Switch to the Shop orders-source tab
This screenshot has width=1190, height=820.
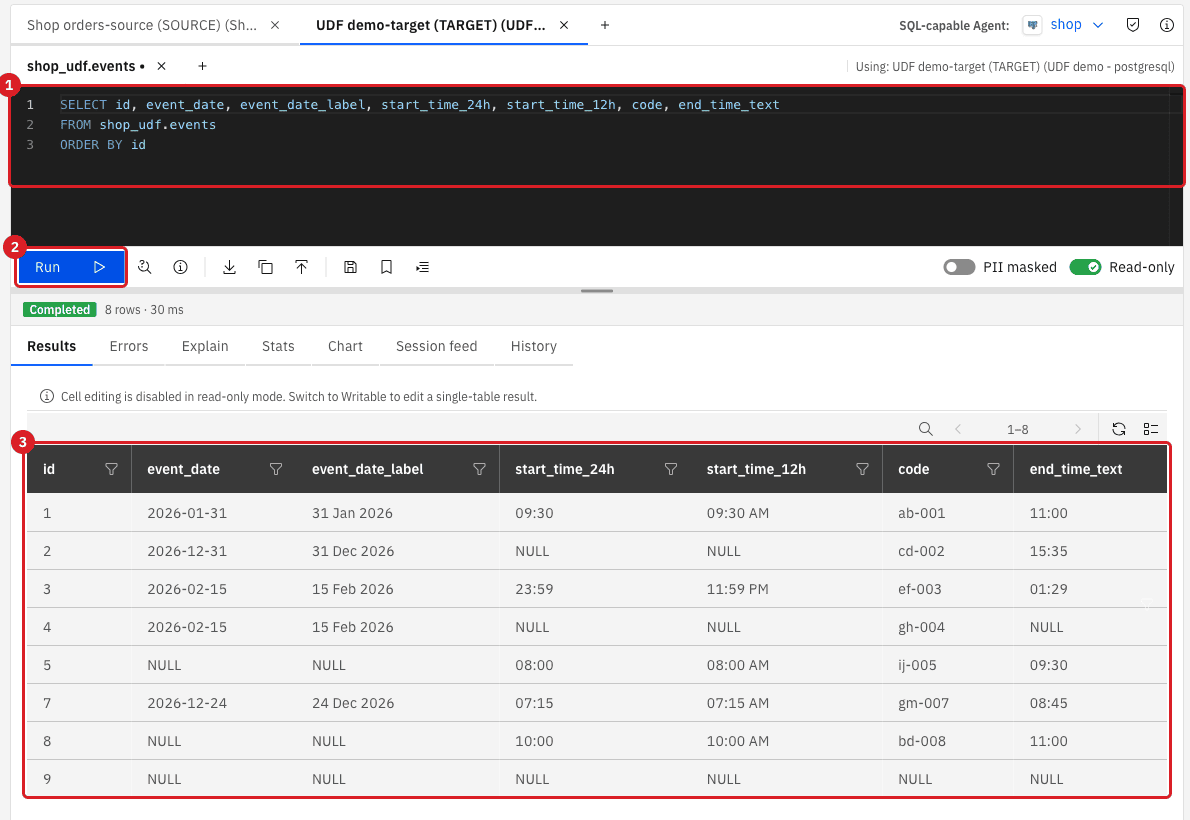pyautogui.click(x=142, y=25)
